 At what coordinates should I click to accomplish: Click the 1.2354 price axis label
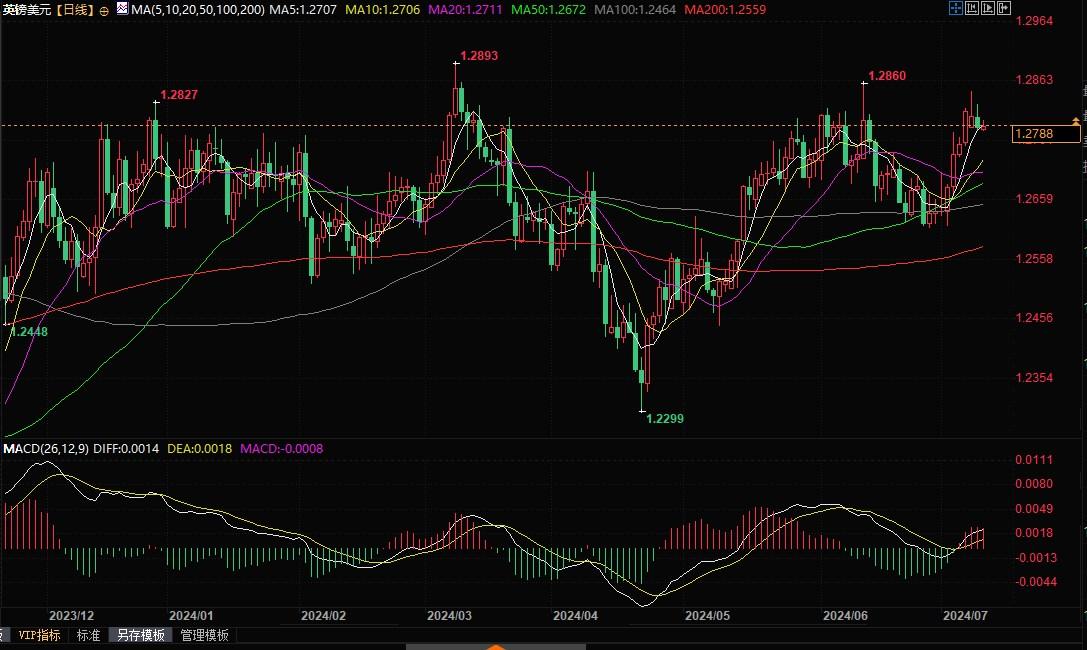pos(1034,378)
